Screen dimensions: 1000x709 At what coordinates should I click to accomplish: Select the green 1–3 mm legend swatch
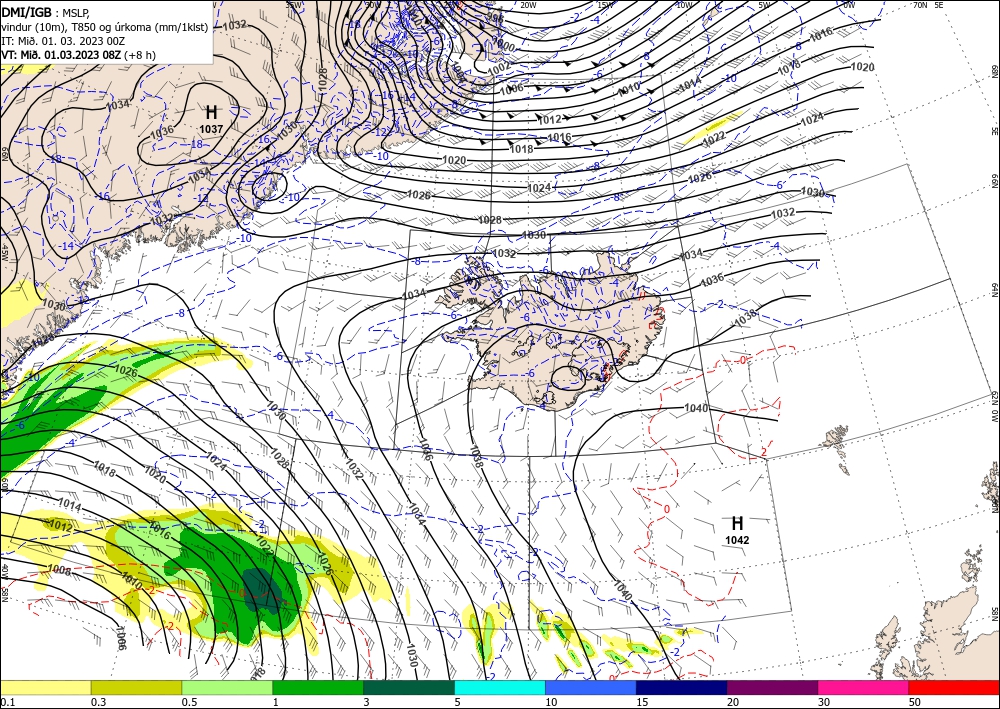(x=318, y=687)
